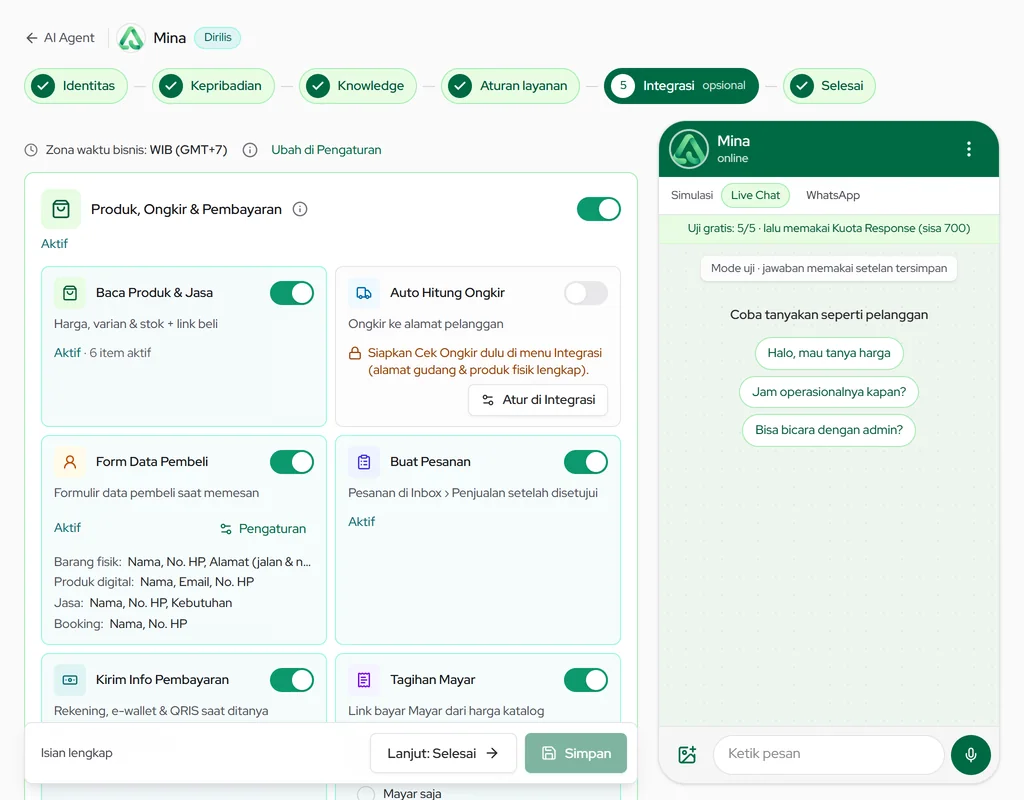Click the receipt icon of Tagihan Mayar
This screenshot has height=800, width=1024.
coord(364,680)
